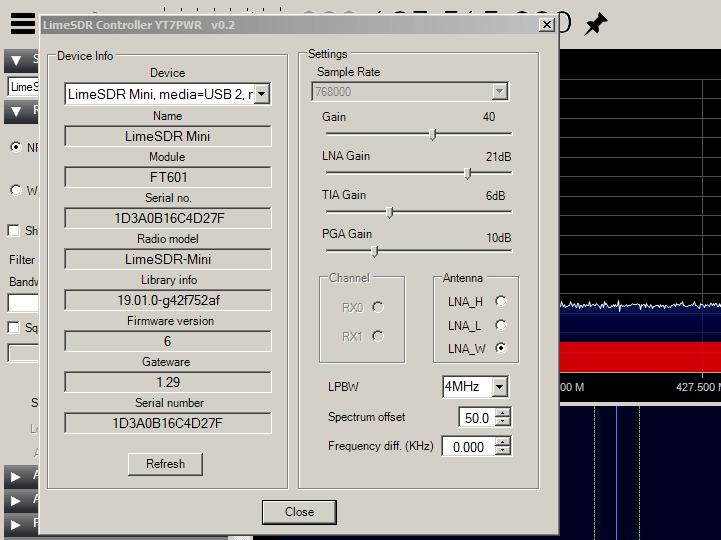The height and width of the screenshot is (540, 721).
Task: Click the pin icon in the top bar
Action: point(597,24)
